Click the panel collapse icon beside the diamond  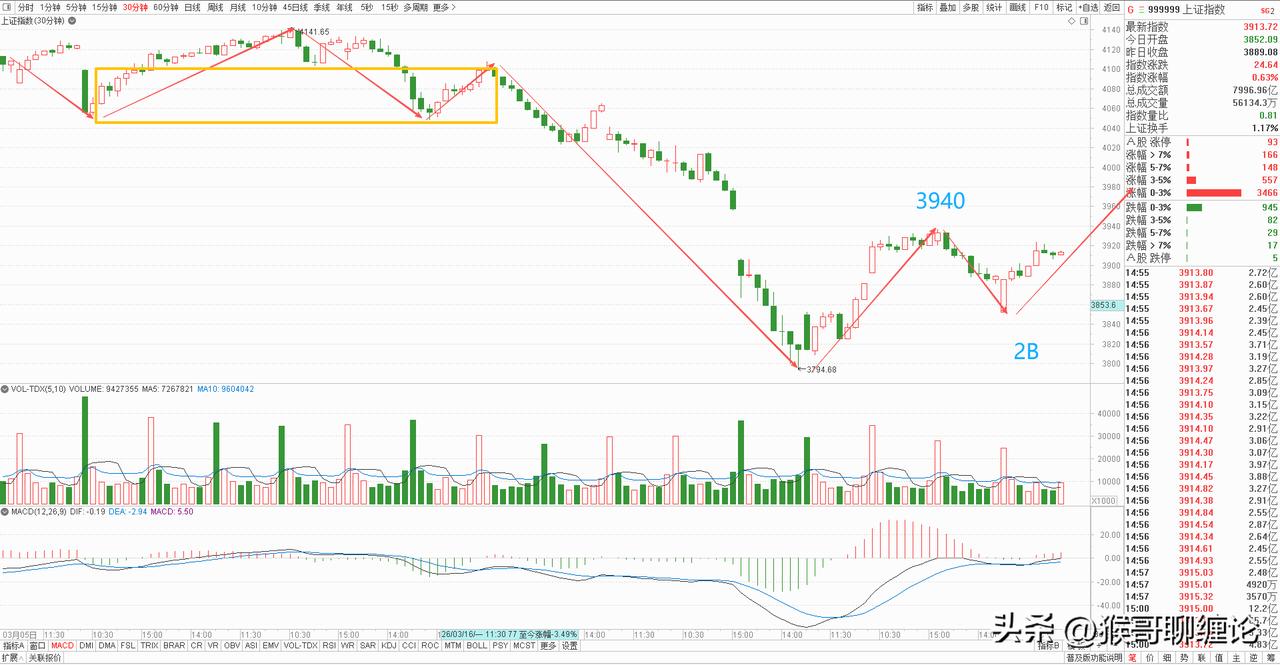(1084, 21)
